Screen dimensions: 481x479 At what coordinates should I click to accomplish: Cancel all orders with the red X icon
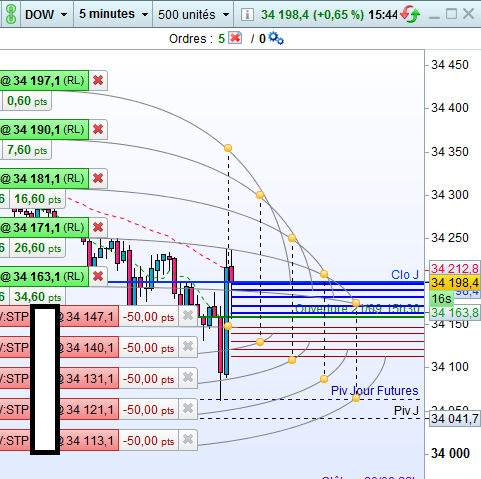(x=235, y=38)
